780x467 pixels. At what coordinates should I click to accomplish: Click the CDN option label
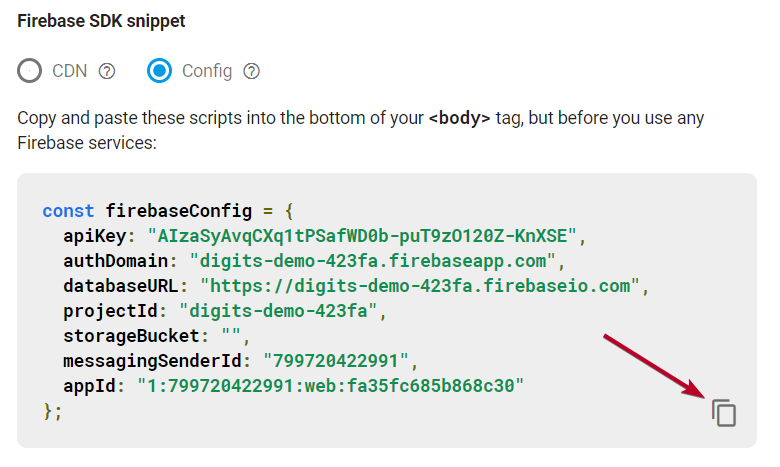(69, 71)
